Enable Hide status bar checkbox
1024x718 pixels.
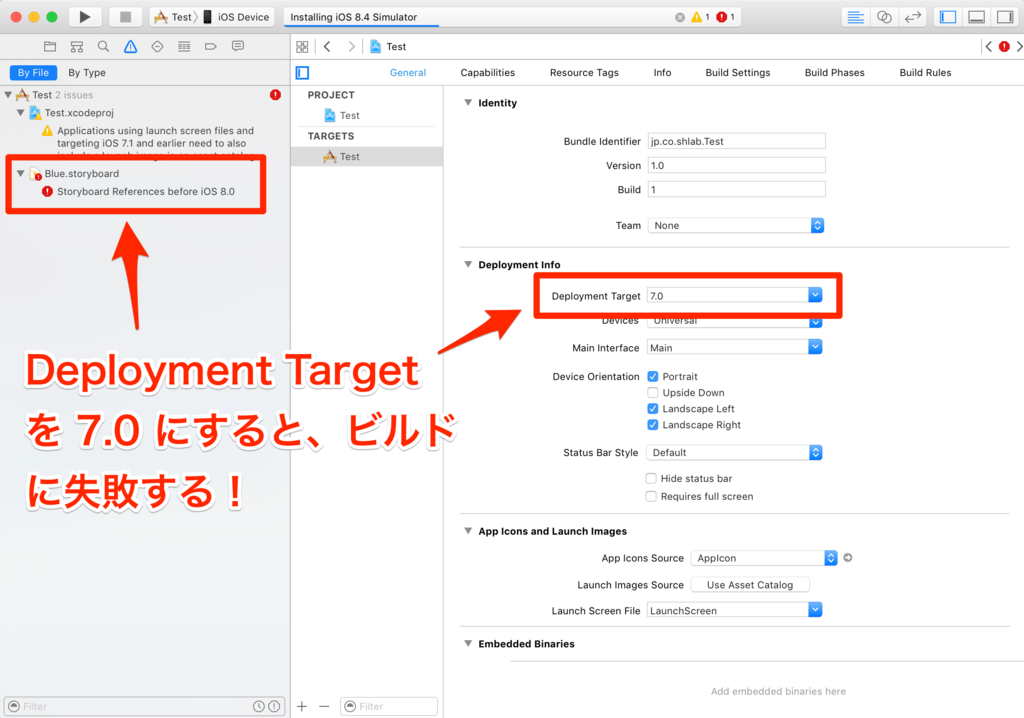click(651, 478)
